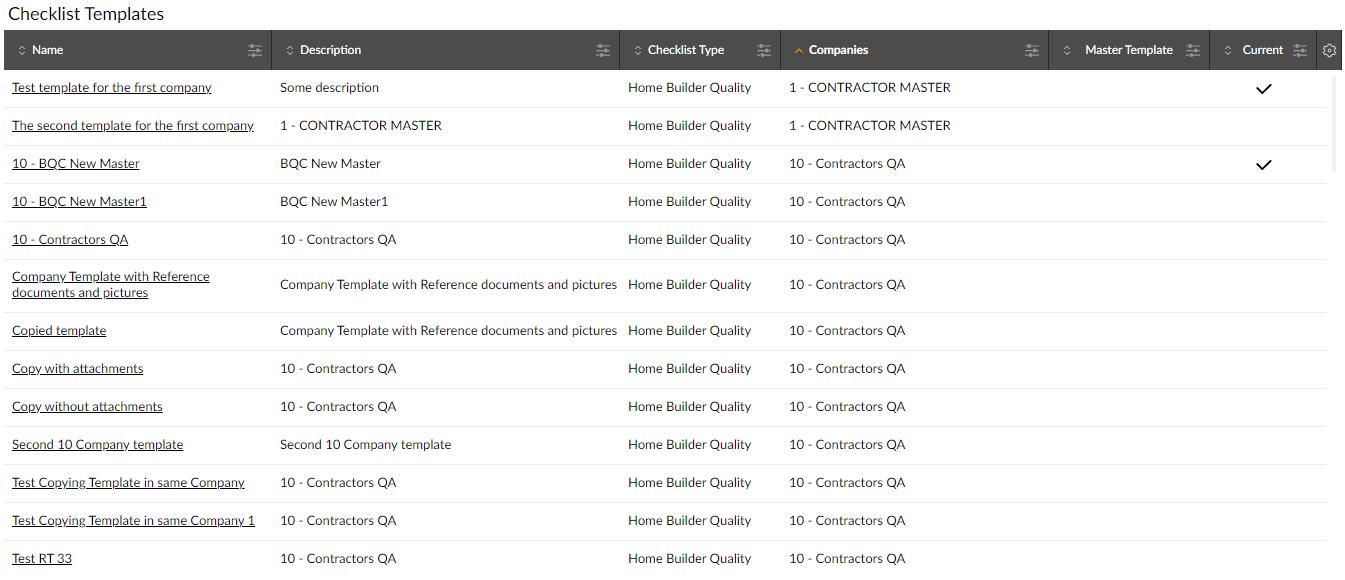Toggle Current checkmark for first company template
The height and width of the screenshot is (580, 1345).
(x=1264, y=88)
